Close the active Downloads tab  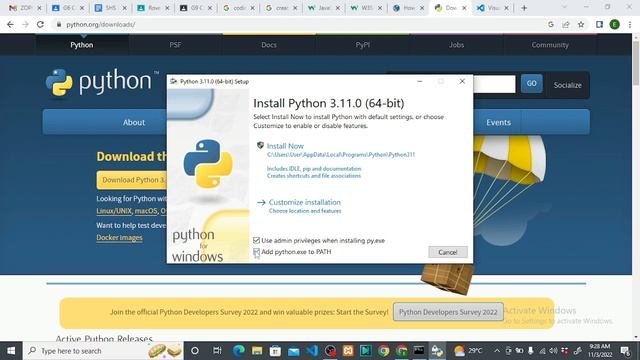pyautogui.click(x=464, y=8)
